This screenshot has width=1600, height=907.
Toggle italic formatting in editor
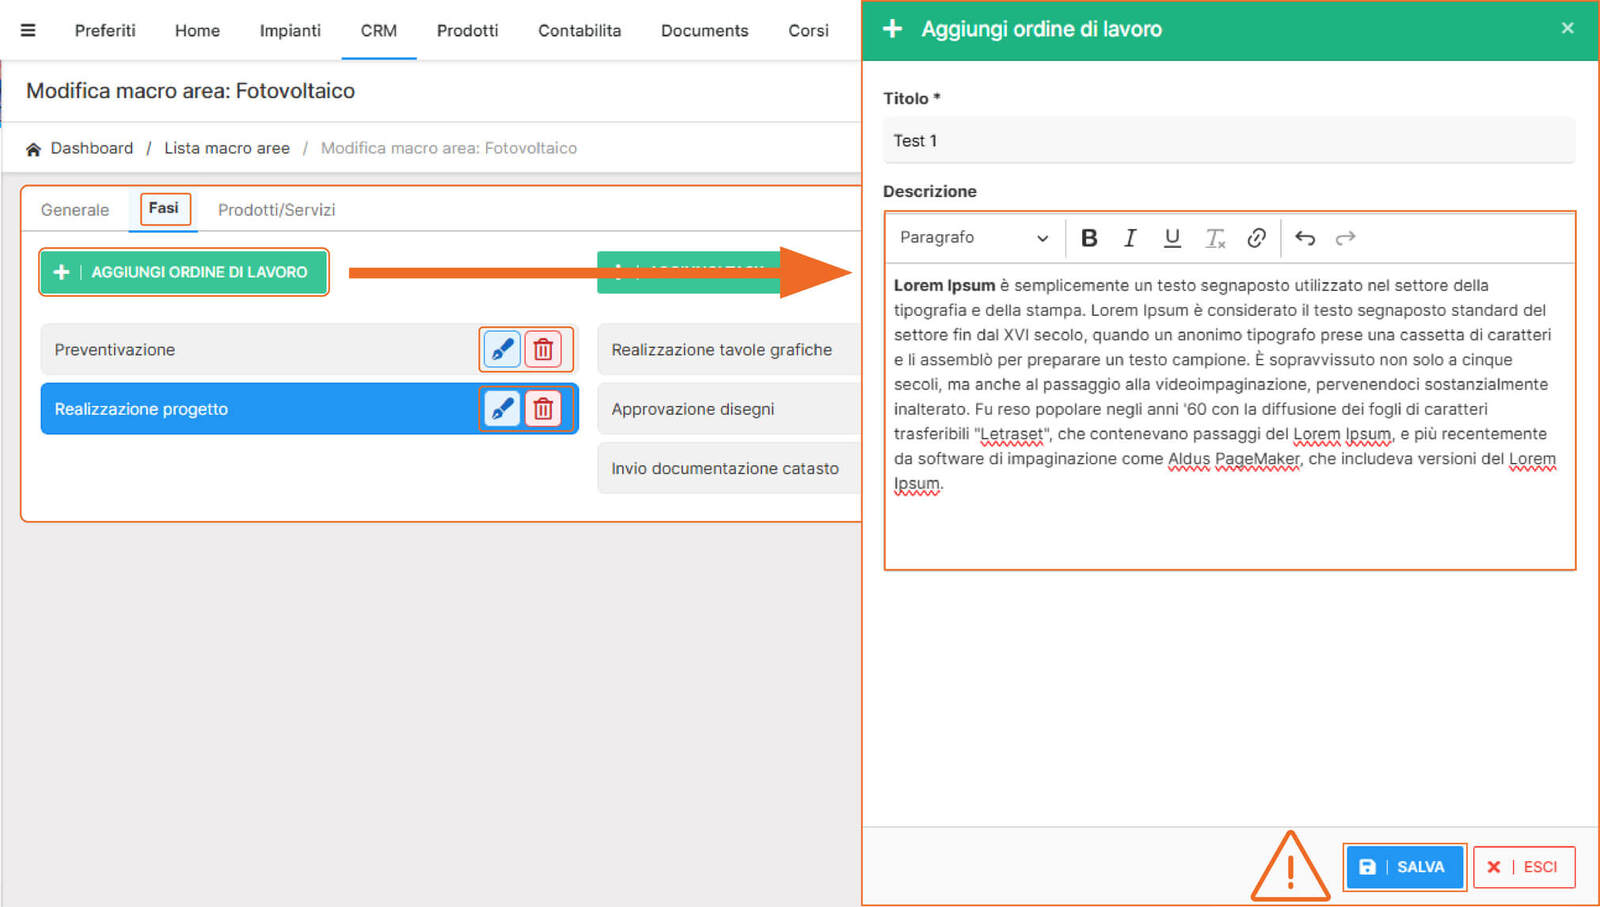click(x=1130, y=238)
